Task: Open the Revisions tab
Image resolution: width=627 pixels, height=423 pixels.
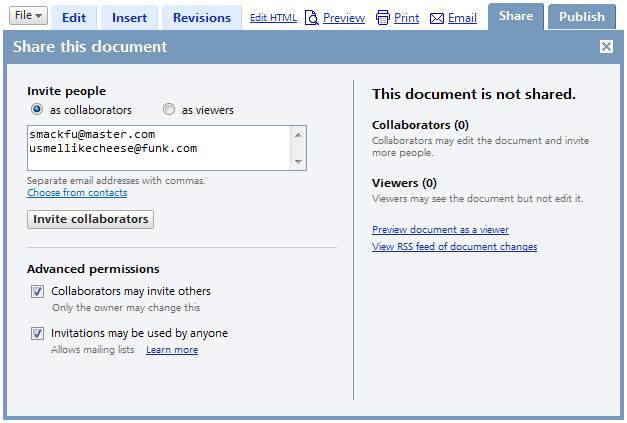Action: coord(202,18)
